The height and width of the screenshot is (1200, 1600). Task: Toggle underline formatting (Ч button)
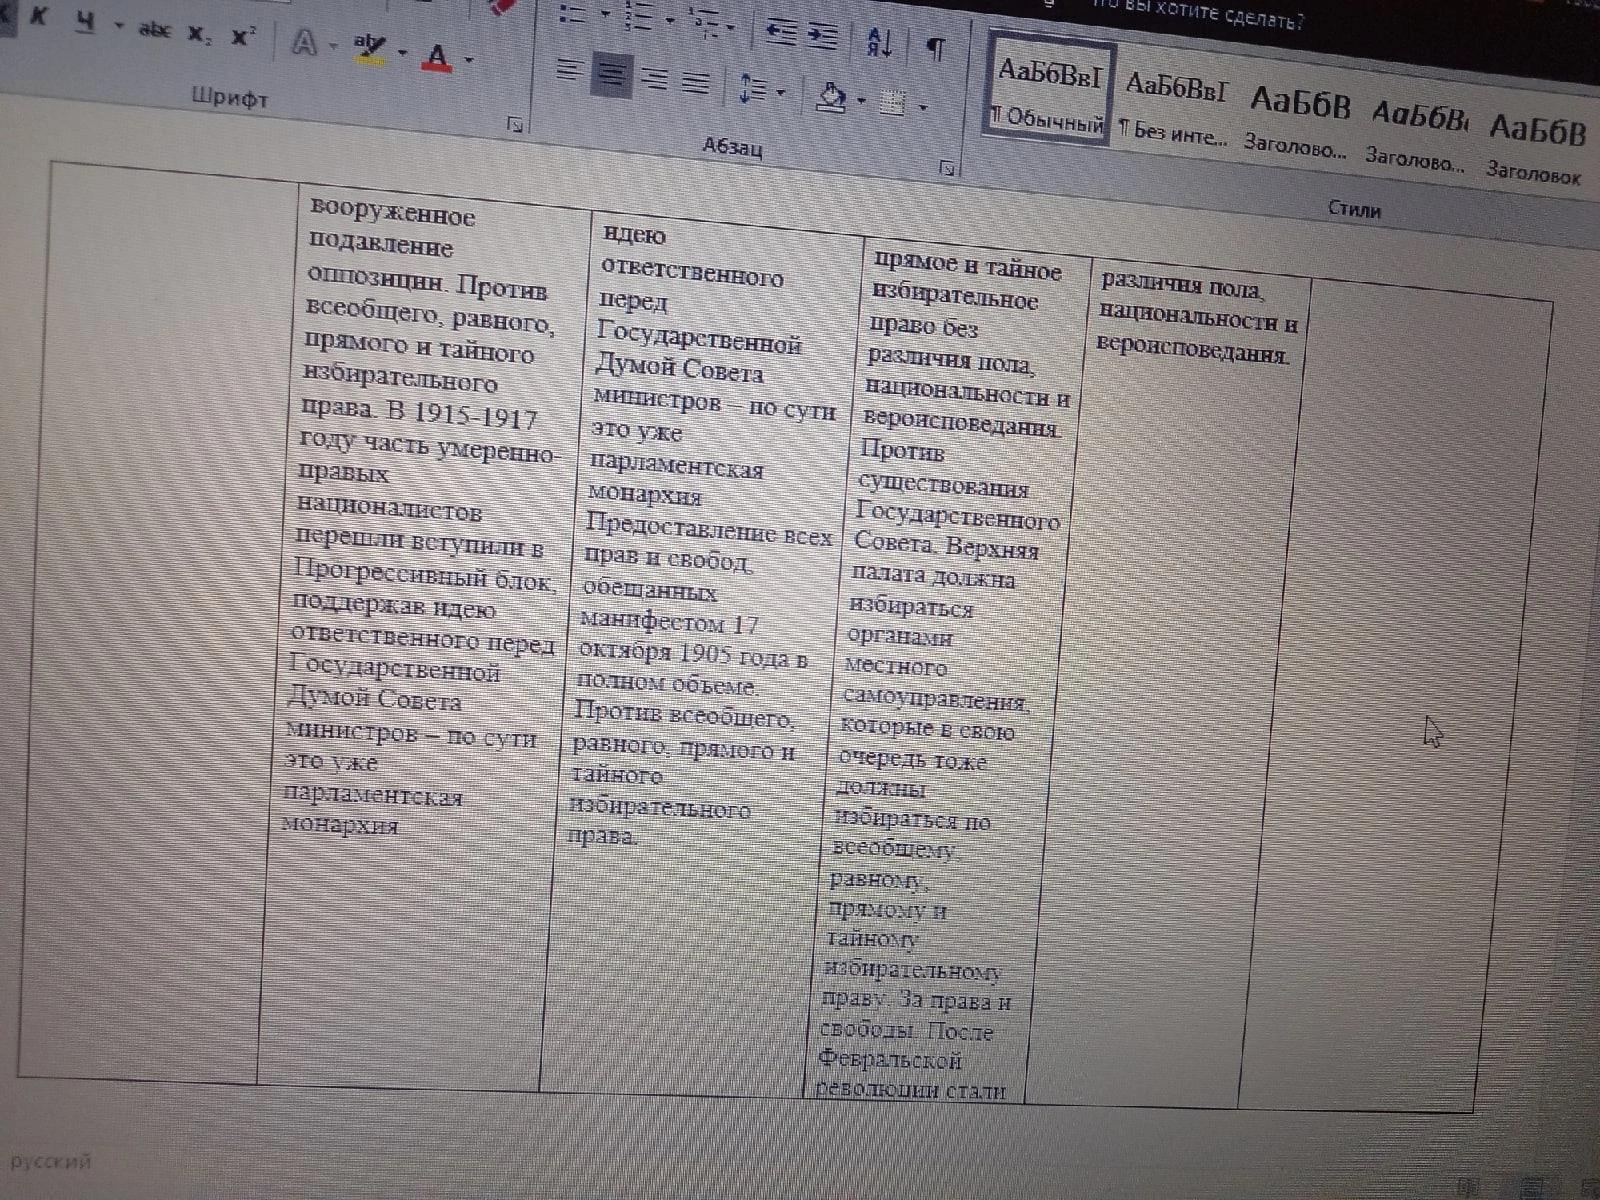coord(86,22)
